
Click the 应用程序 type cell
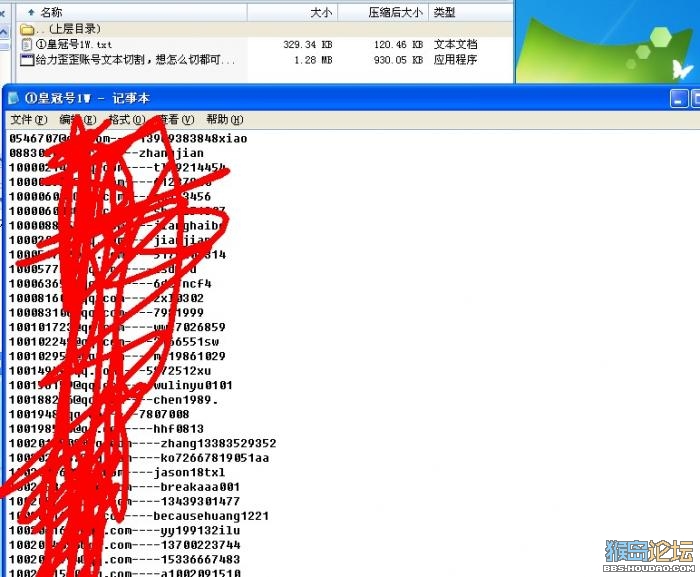[x=455, y=59]
